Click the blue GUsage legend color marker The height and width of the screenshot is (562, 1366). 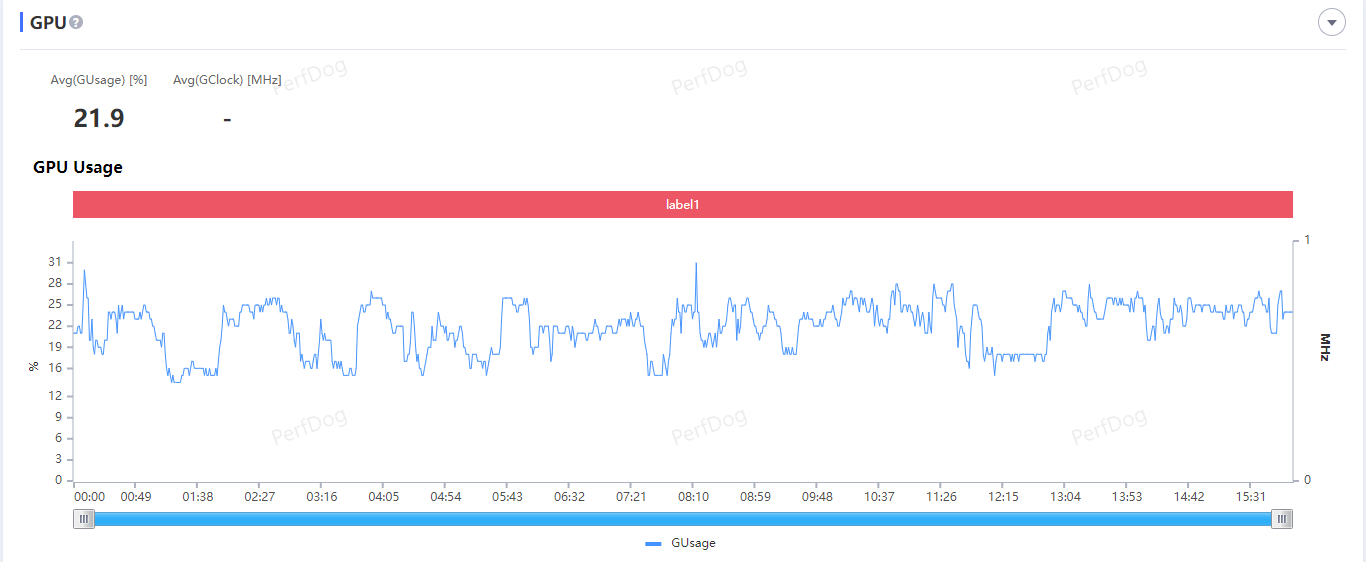tap(653, 543)
